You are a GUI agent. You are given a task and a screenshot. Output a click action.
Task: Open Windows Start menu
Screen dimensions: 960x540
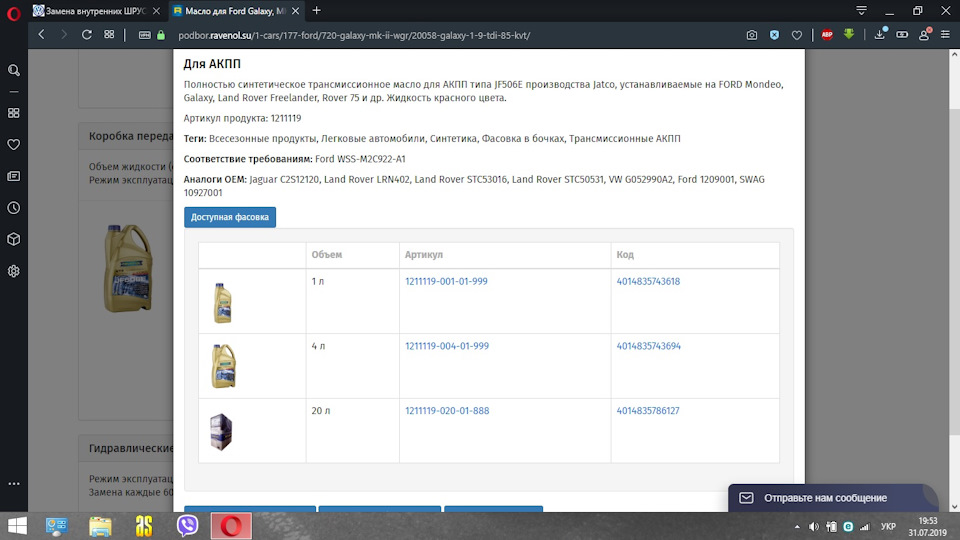pyautogui.click(x=17, y=526)
